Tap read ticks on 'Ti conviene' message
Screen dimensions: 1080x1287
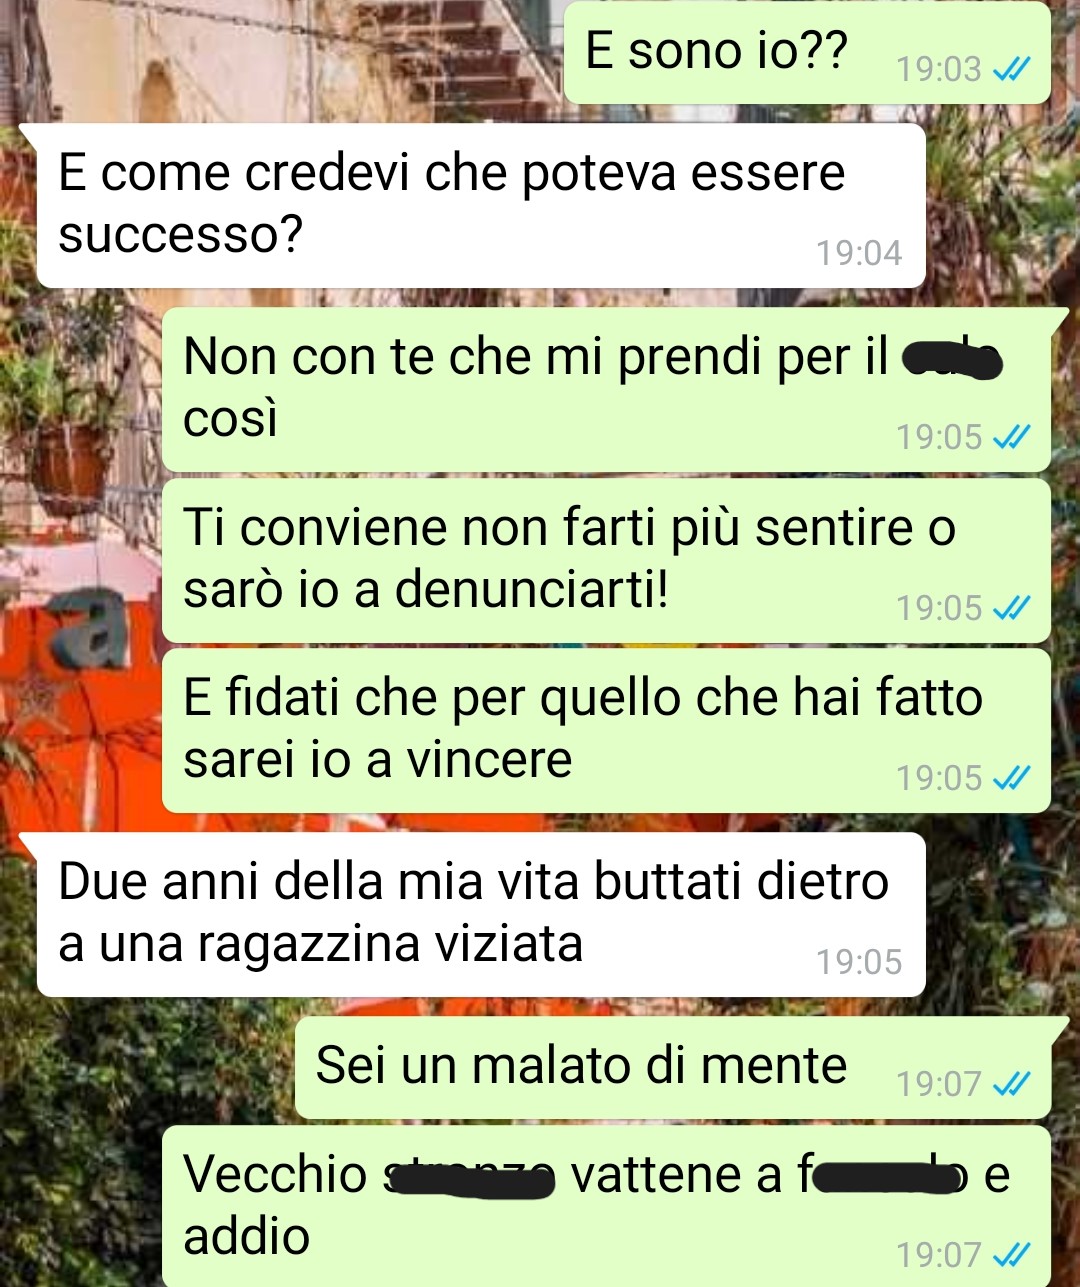pos(1010,607)
